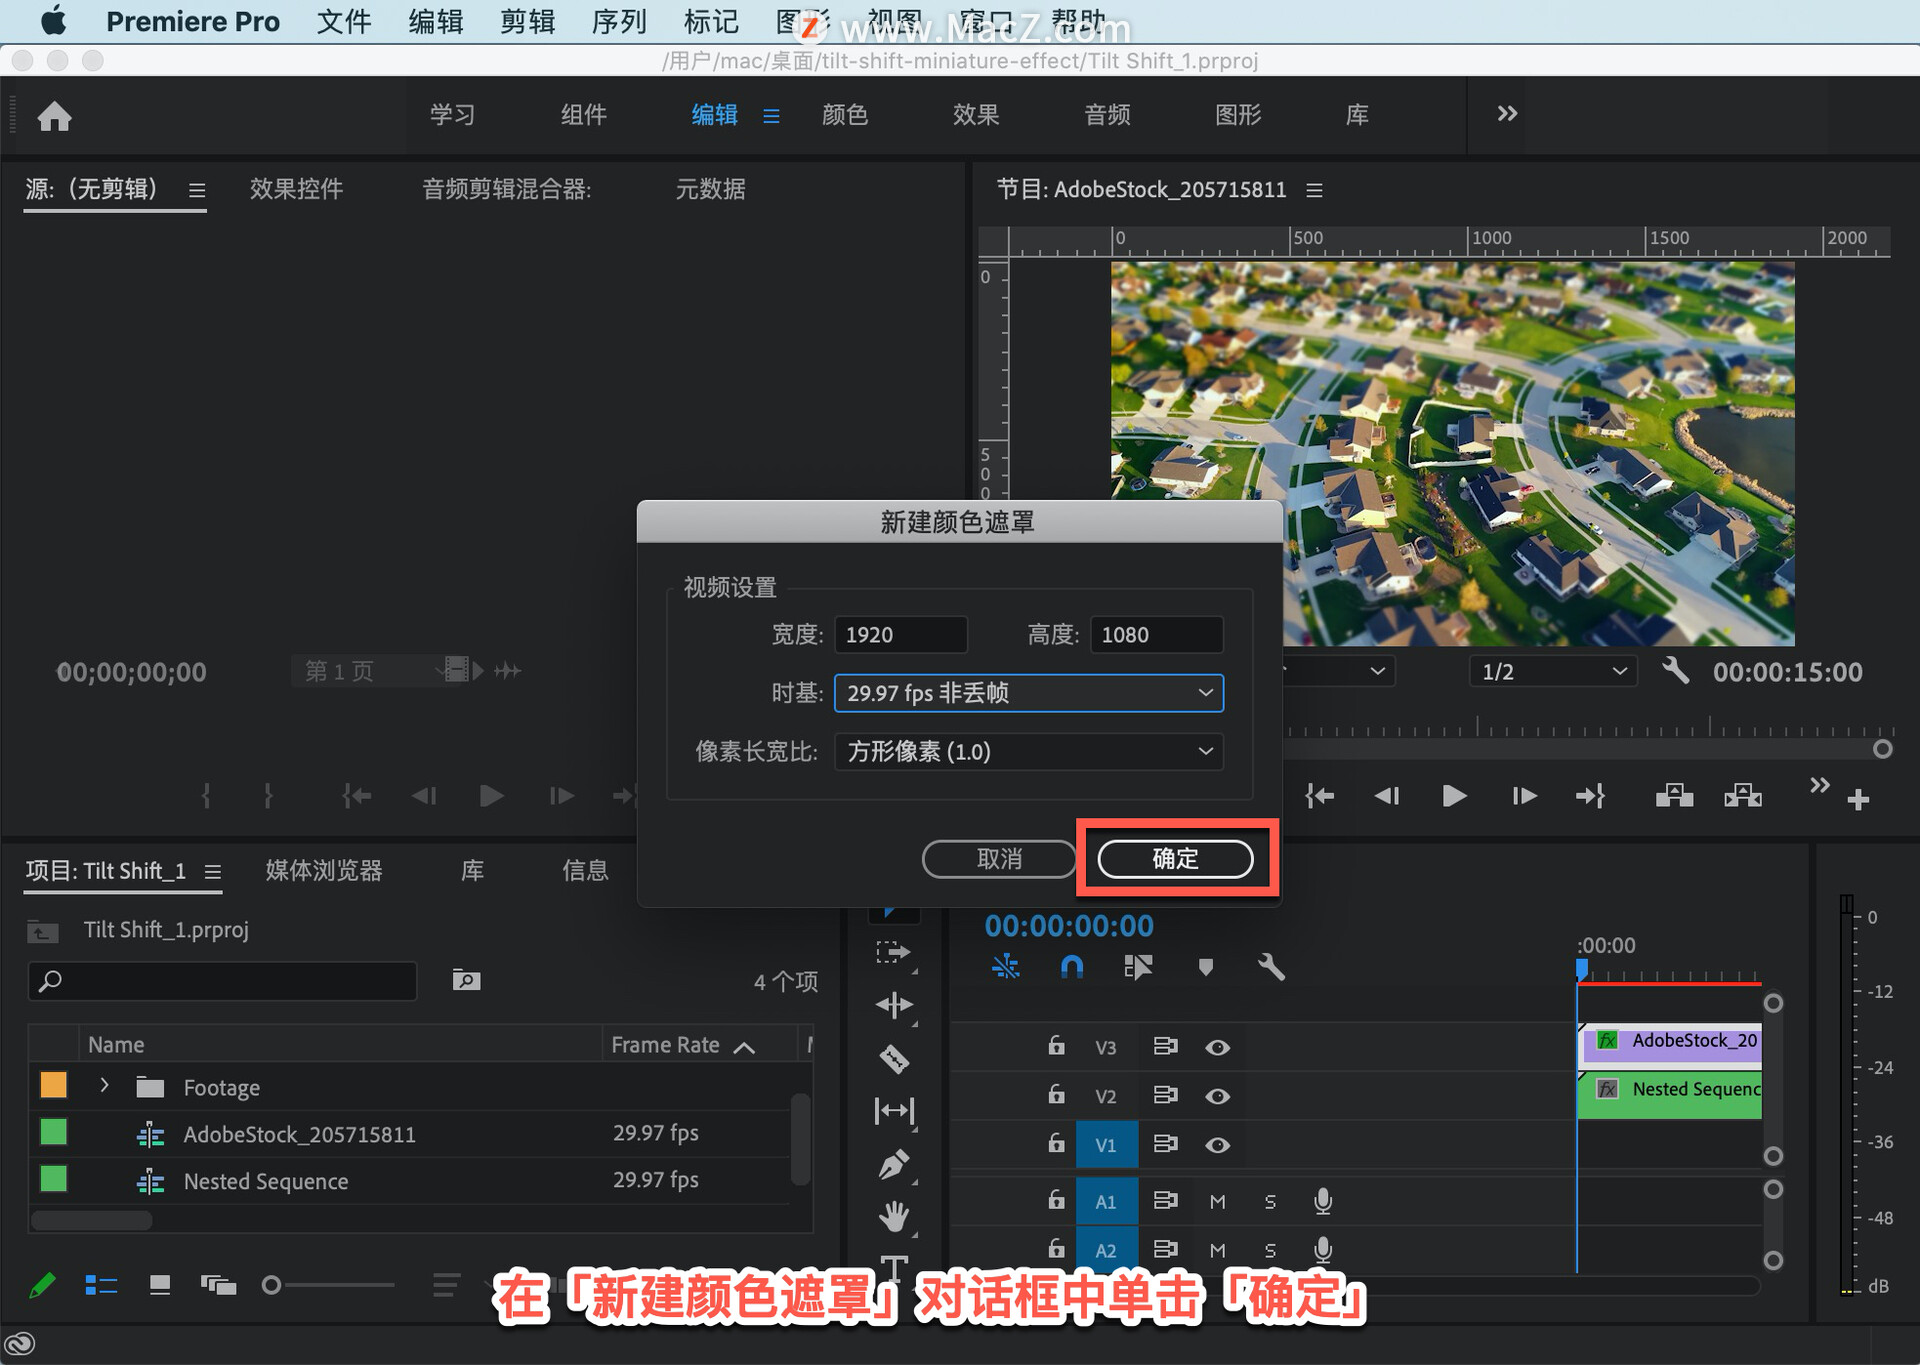
Task: Go to In point in Program monitor
Action: [1320, 796]
